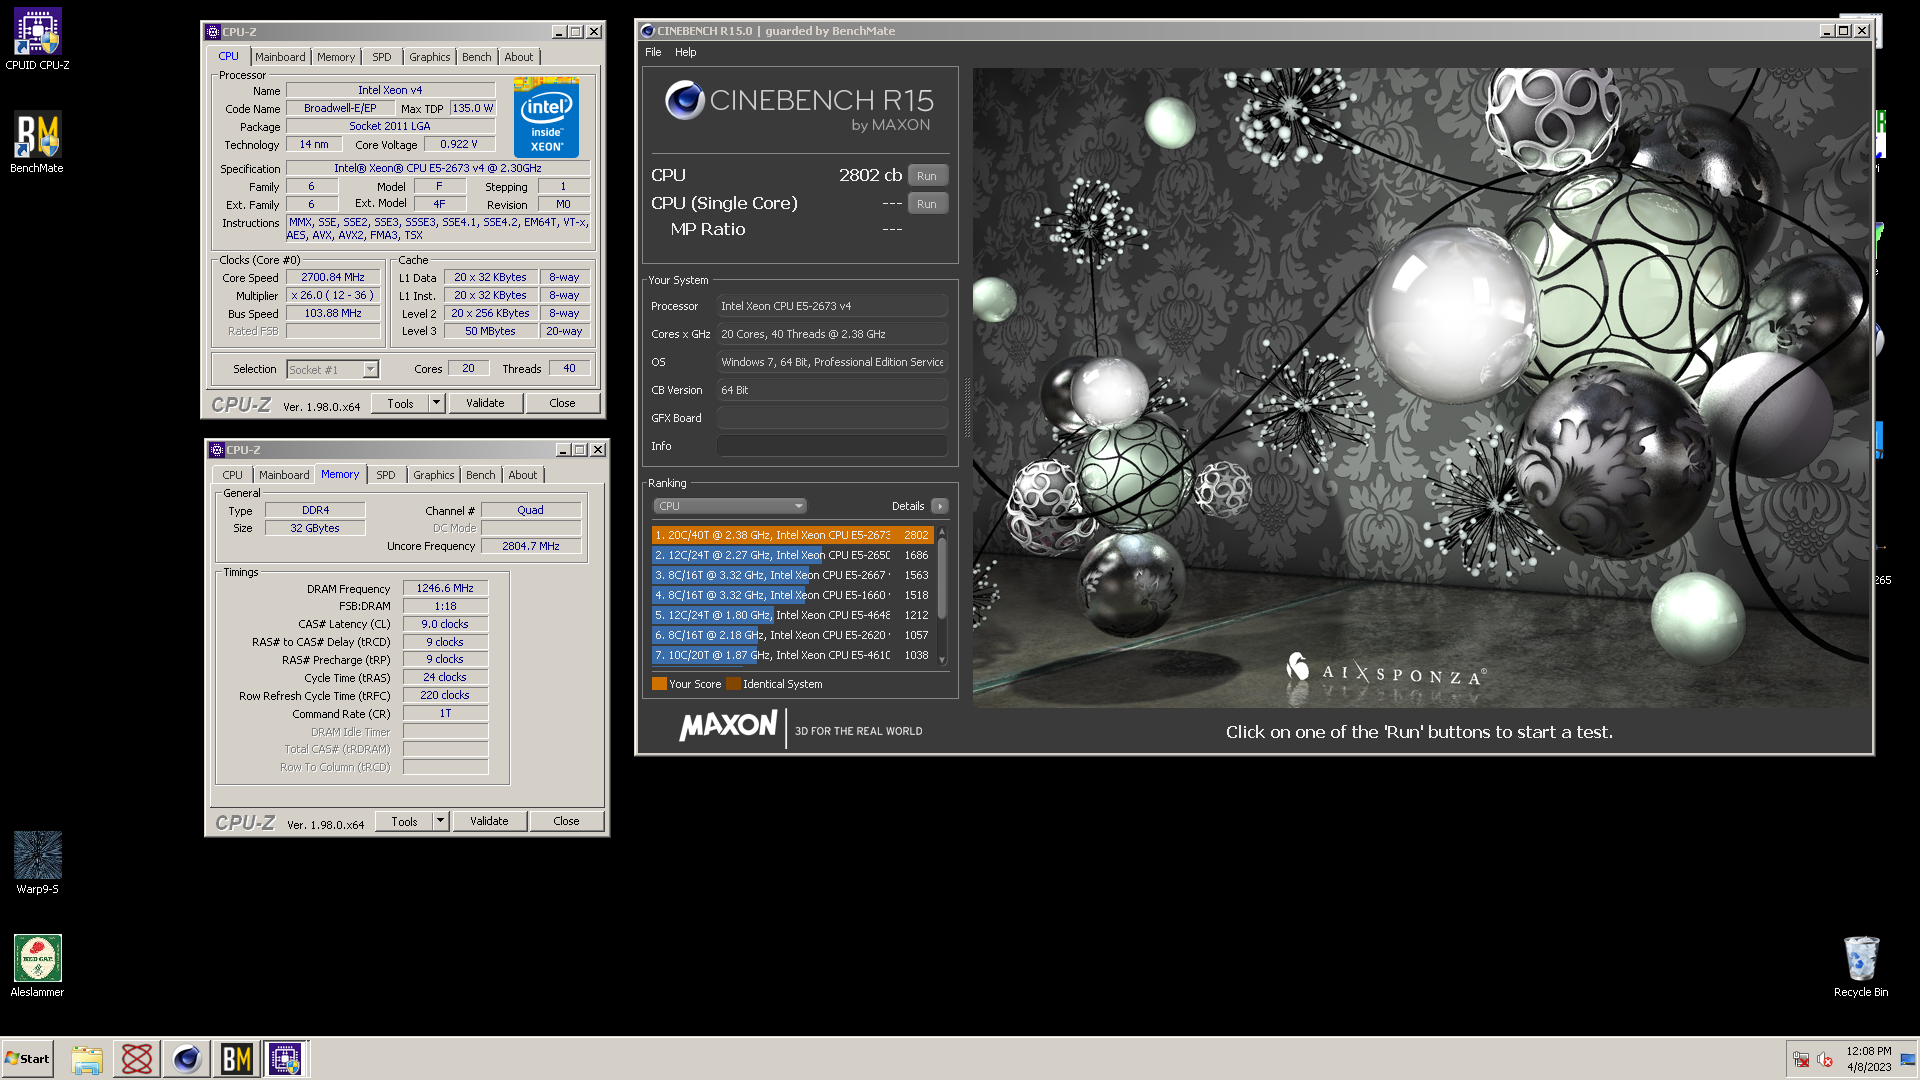Click the red crossed-circle taskbar icon
Viewport: 1920px width, 1080px height.
click(137, 1059)
